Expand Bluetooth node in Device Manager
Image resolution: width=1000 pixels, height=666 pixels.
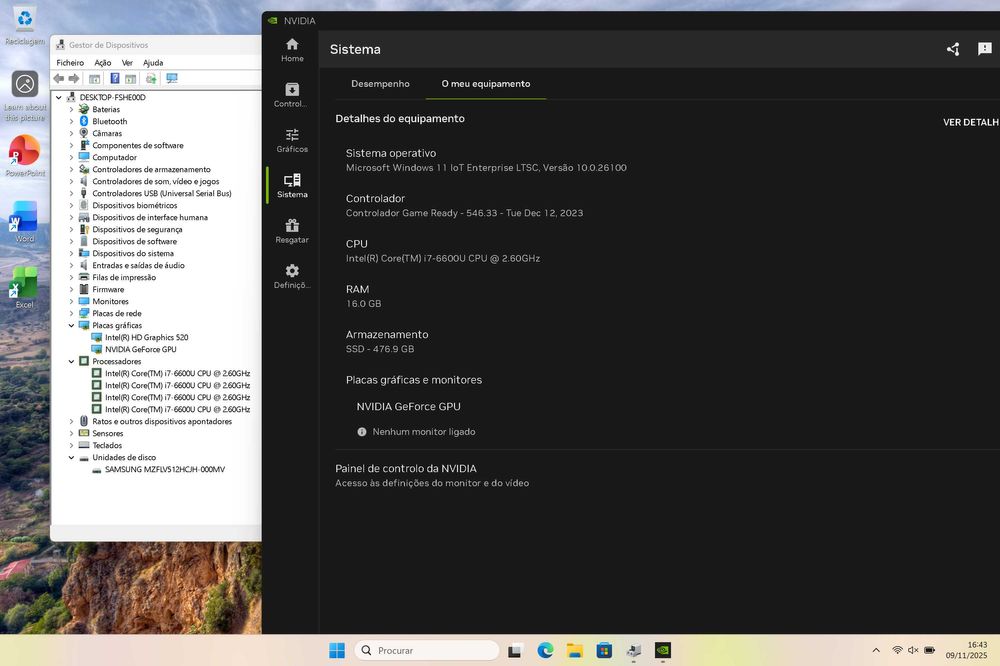[71, 122]
